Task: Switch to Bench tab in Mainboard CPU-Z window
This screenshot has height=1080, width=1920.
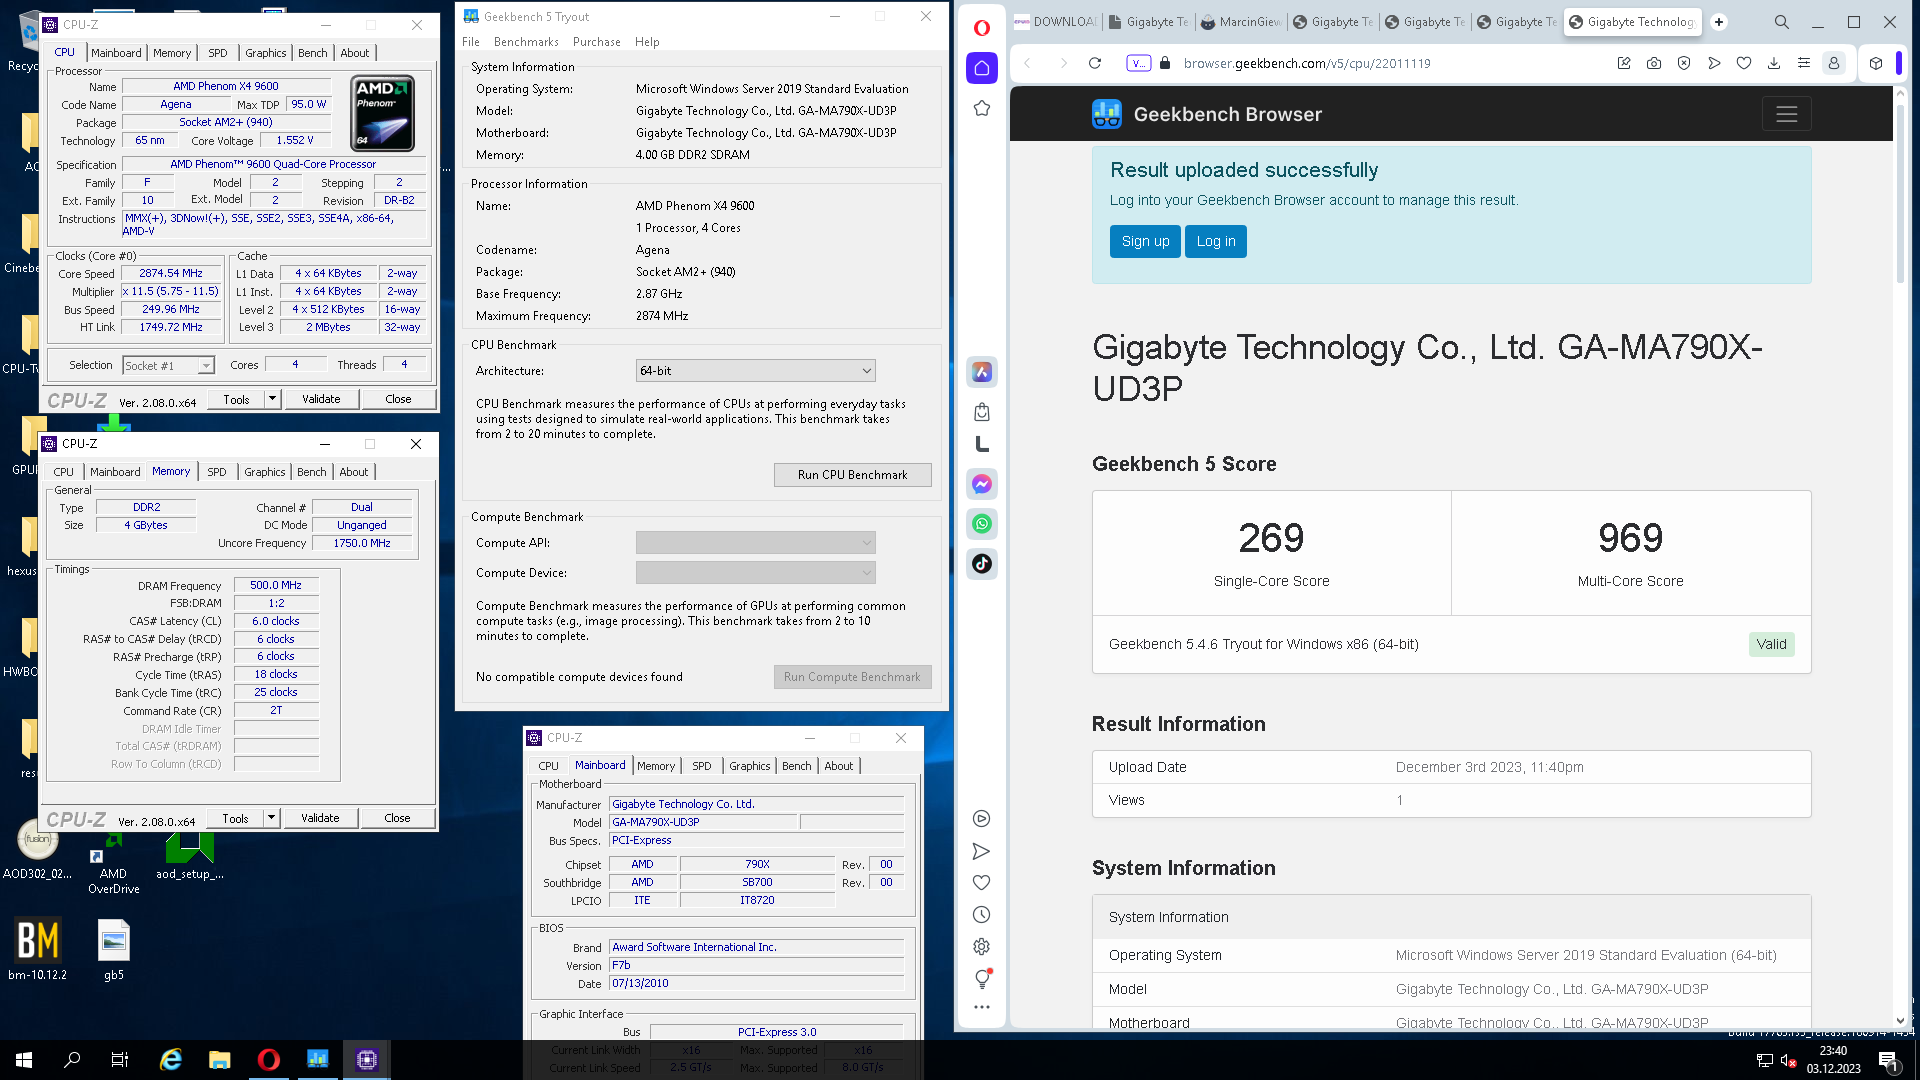Action: 797,766
